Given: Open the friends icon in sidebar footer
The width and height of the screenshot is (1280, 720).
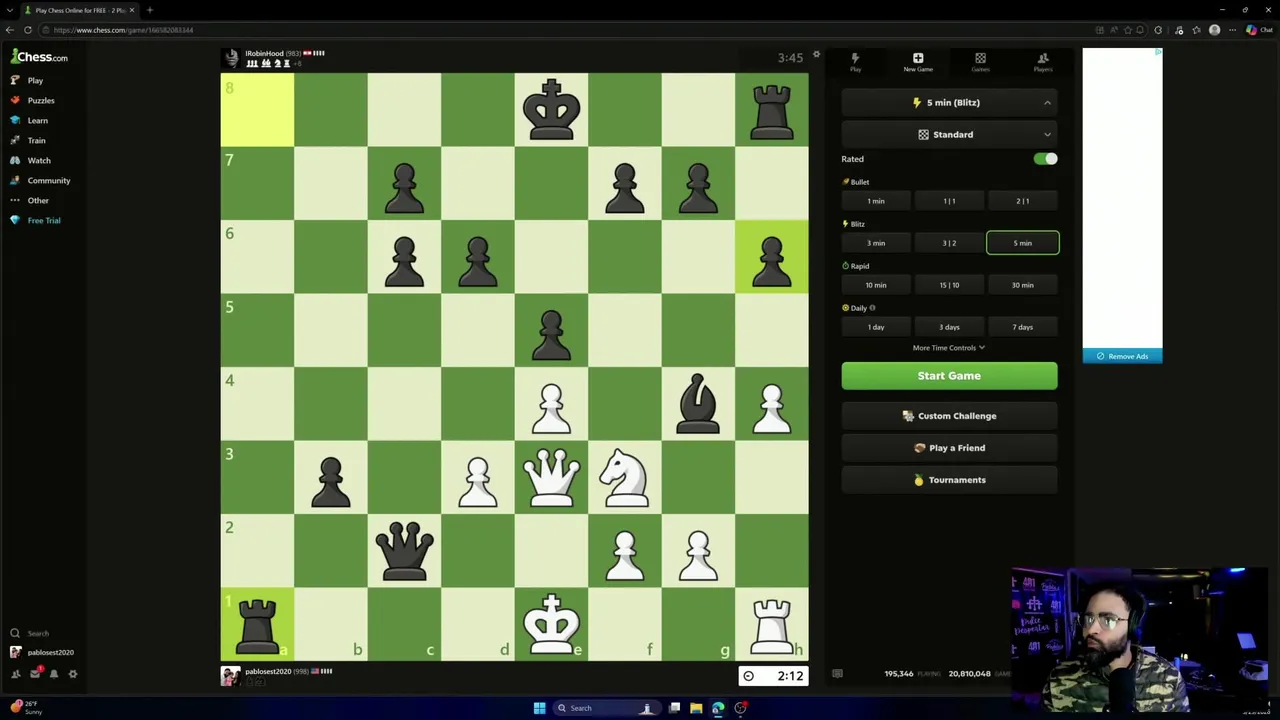Looking at the screenshot, I should (x=16, y=674).
